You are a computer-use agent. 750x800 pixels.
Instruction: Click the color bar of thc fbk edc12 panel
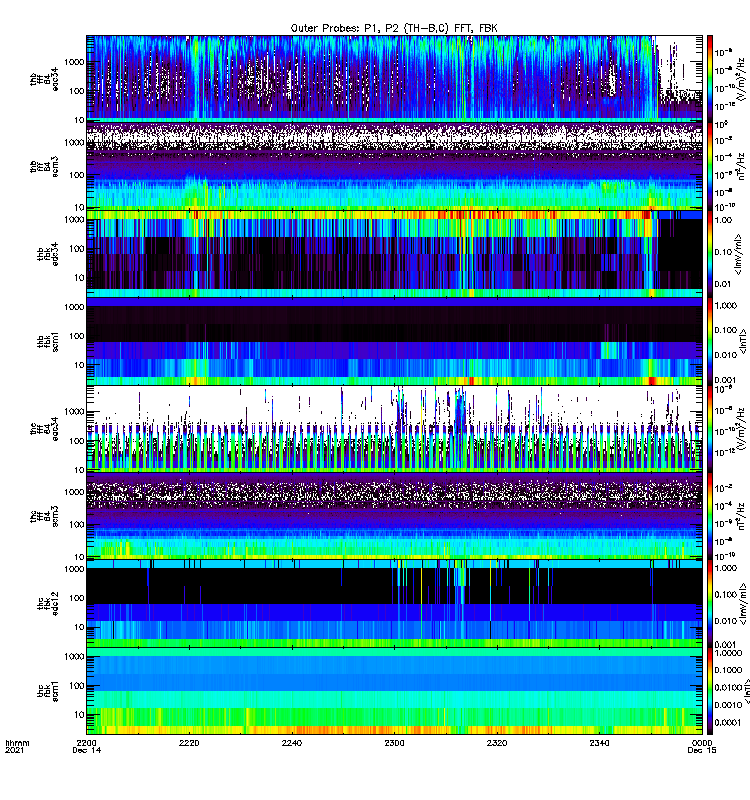(x=710, y=604)
